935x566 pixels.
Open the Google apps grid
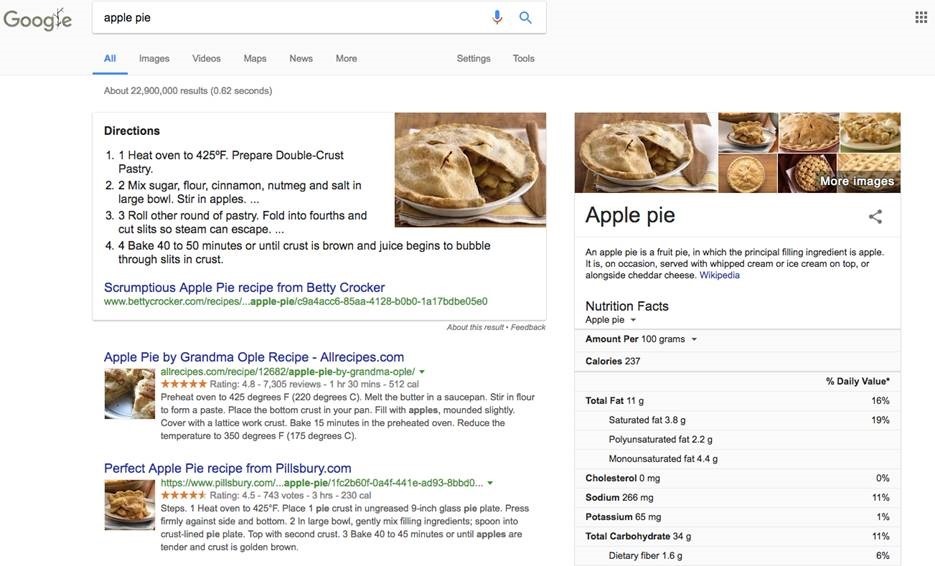[921, 17]
